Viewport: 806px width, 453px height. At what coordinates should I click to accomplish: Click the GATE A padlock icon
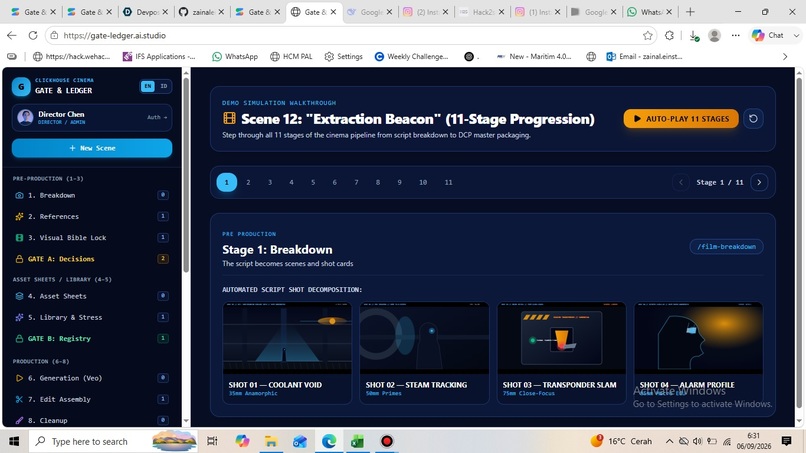point(19,259)
